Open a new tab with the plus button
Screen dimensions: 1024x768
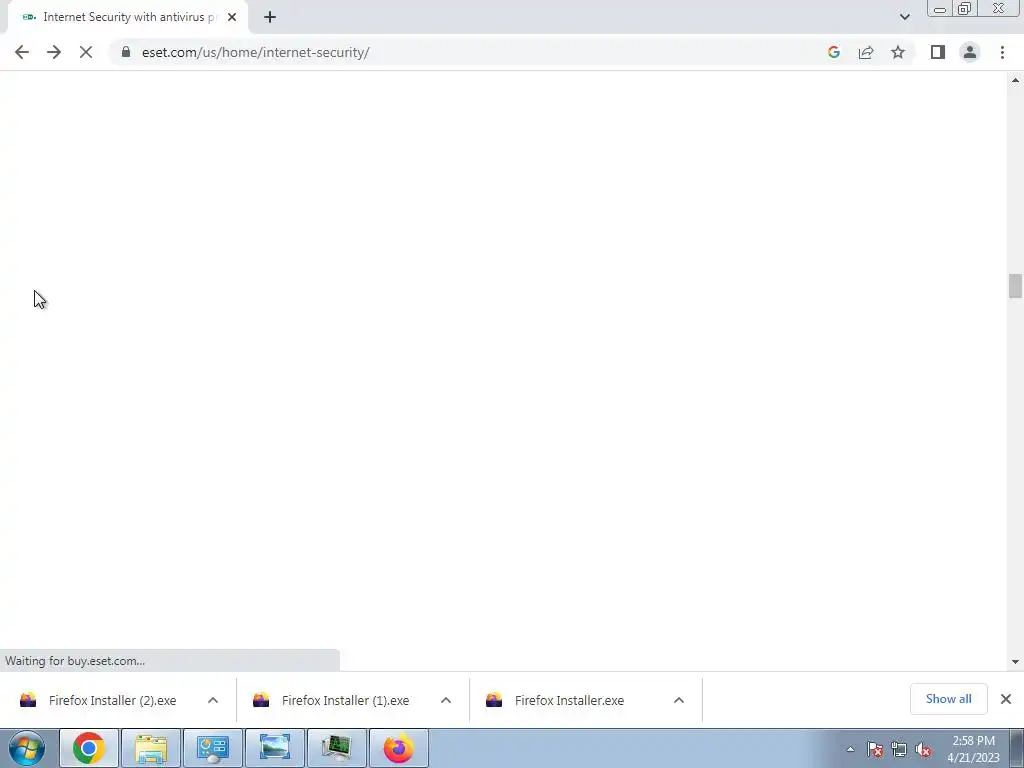[x=270, y=17]
